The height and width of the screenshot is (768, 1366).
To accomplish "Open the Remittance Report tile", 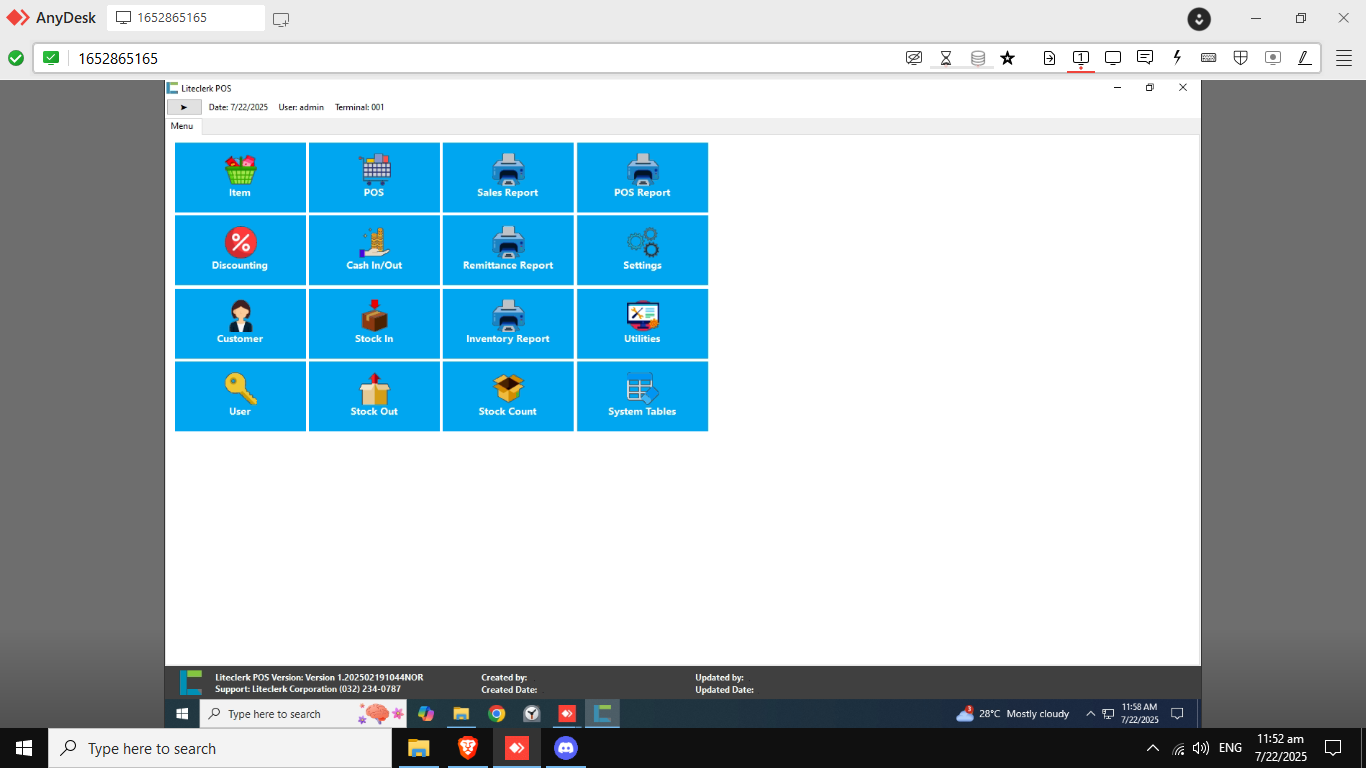I will tap(508, 250).
